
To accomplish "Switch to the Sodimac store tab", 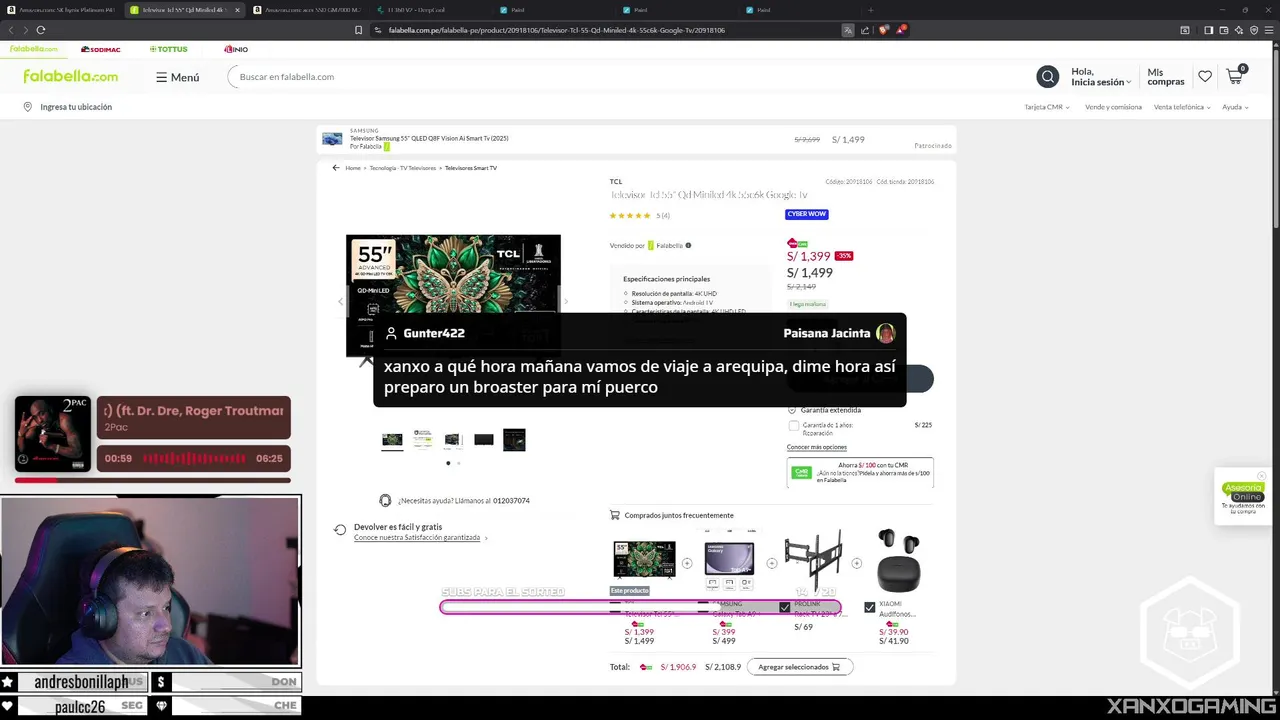I will click(x=100, y=49).
